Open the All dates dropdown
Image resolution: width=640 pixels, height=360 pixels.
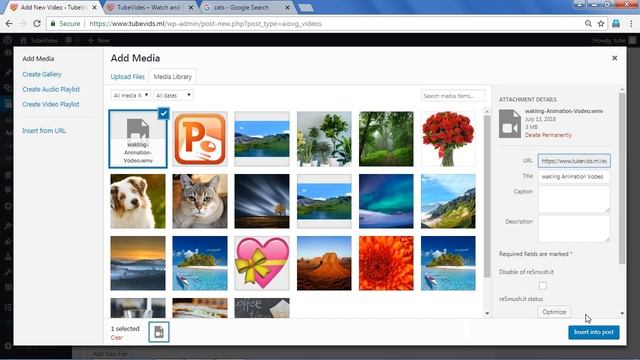click(x=173, y=95)
